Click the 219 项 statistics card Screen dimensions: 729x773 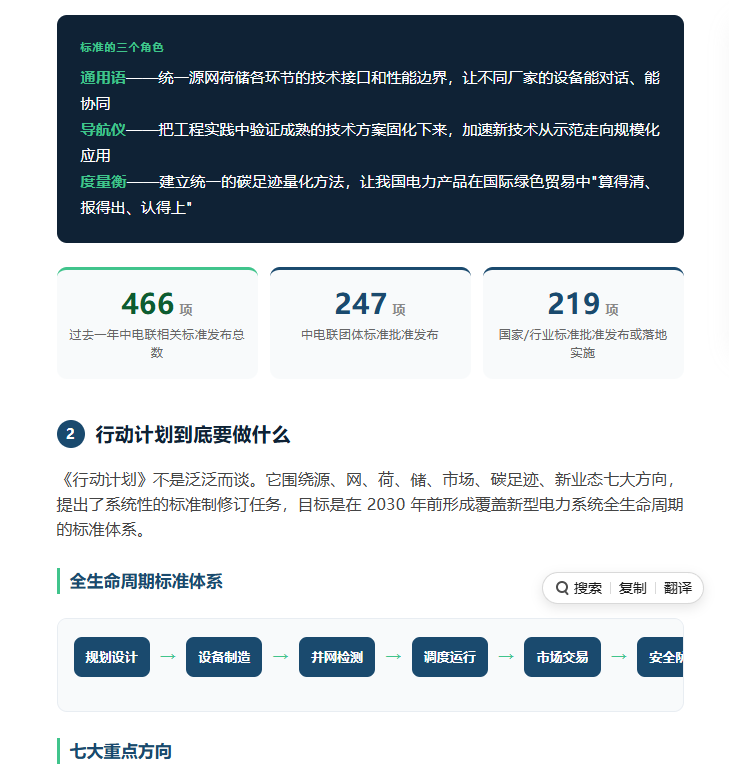point(583,323)
